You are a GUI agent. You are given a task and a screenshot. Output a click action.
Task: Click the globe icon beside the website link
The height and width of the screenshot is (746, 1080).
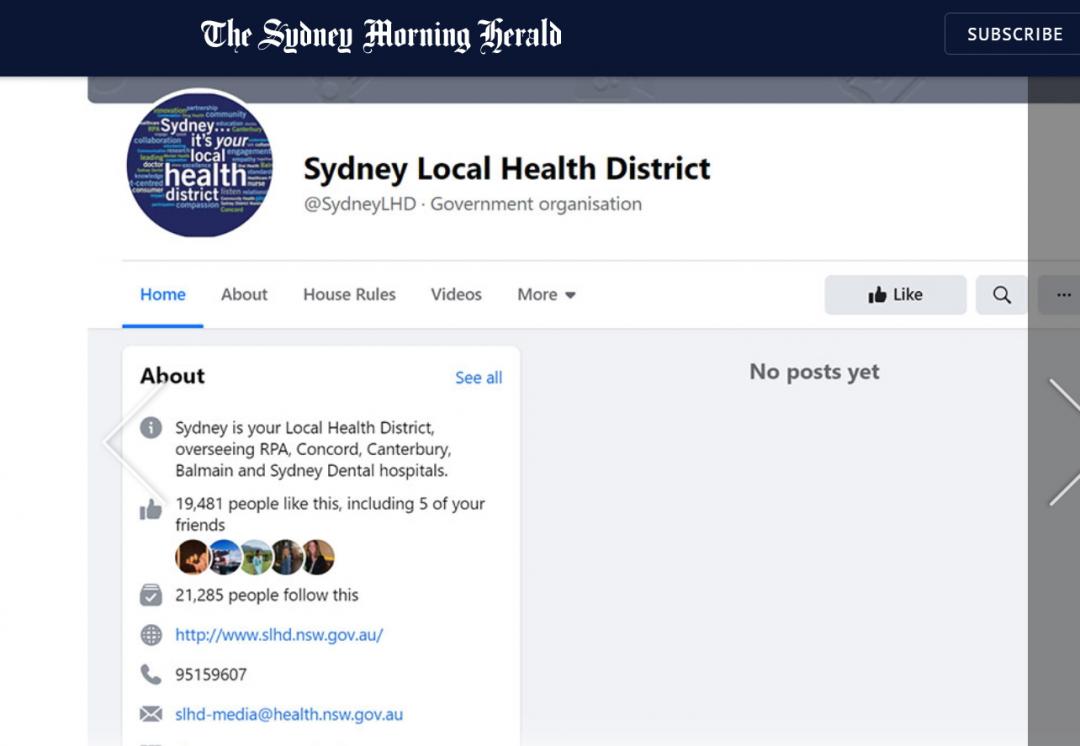coord(151,634)
